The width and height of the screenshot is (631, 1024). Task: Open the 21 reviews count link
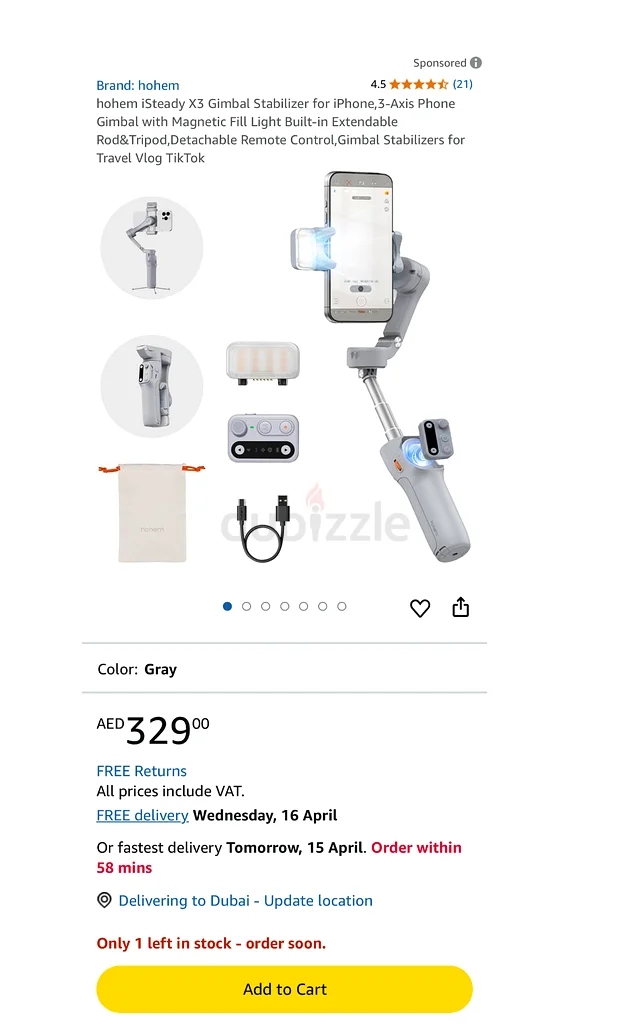462,84
